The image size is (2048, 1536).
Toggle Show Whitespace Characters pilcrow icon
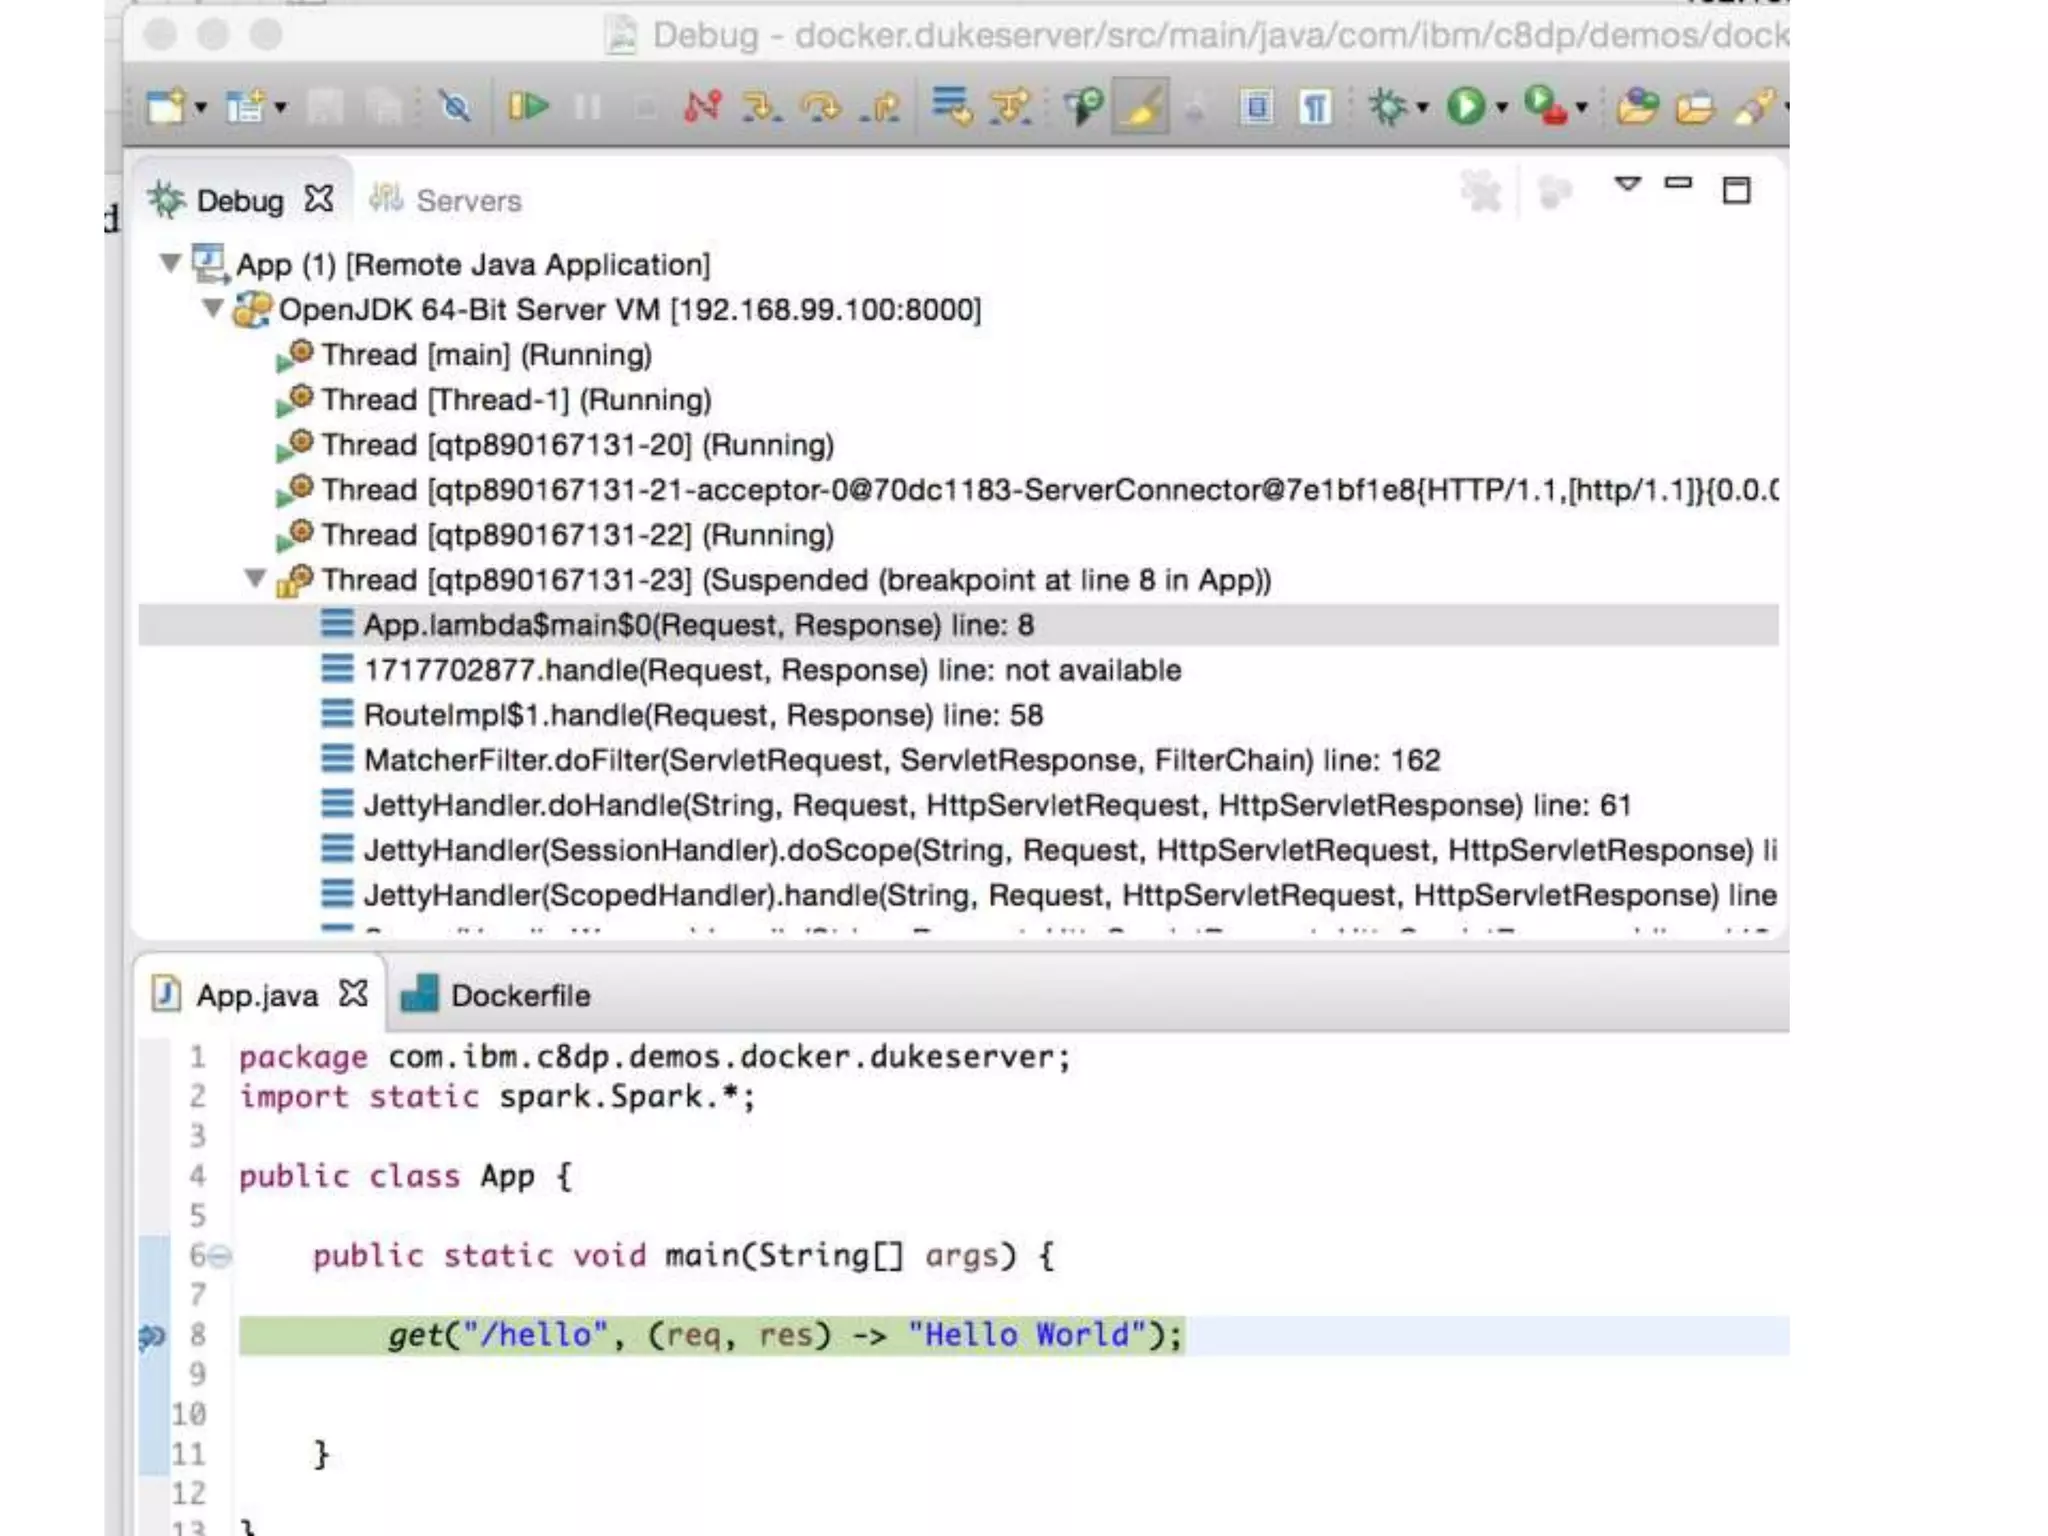tap(1315, 106)
